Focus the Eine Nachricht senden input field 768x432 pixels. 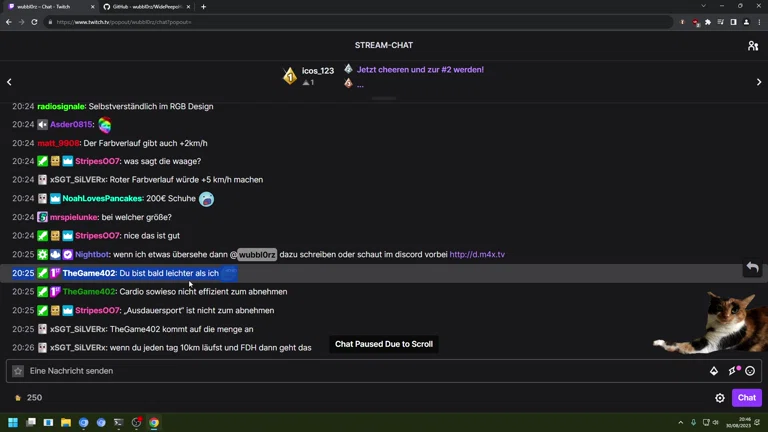(360, 371)
